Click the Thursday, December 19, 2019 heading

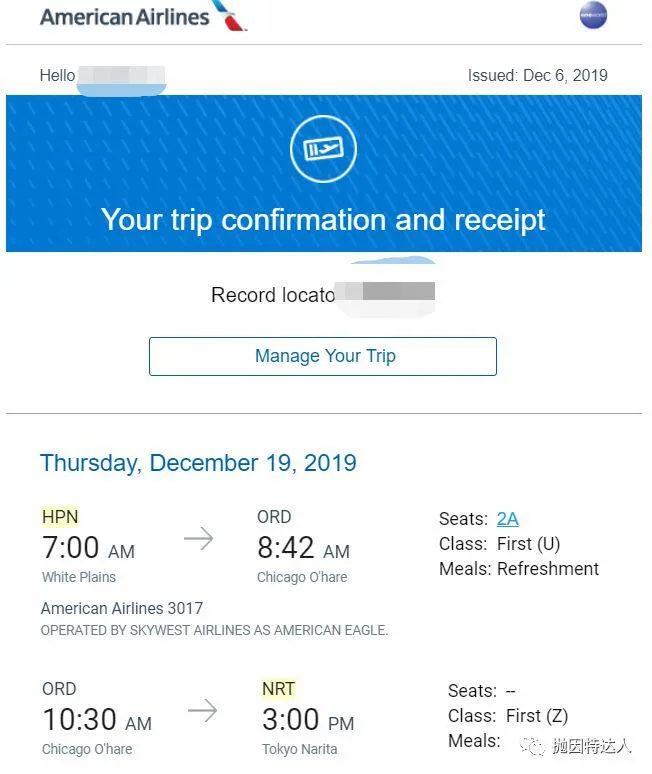(198, 463)
